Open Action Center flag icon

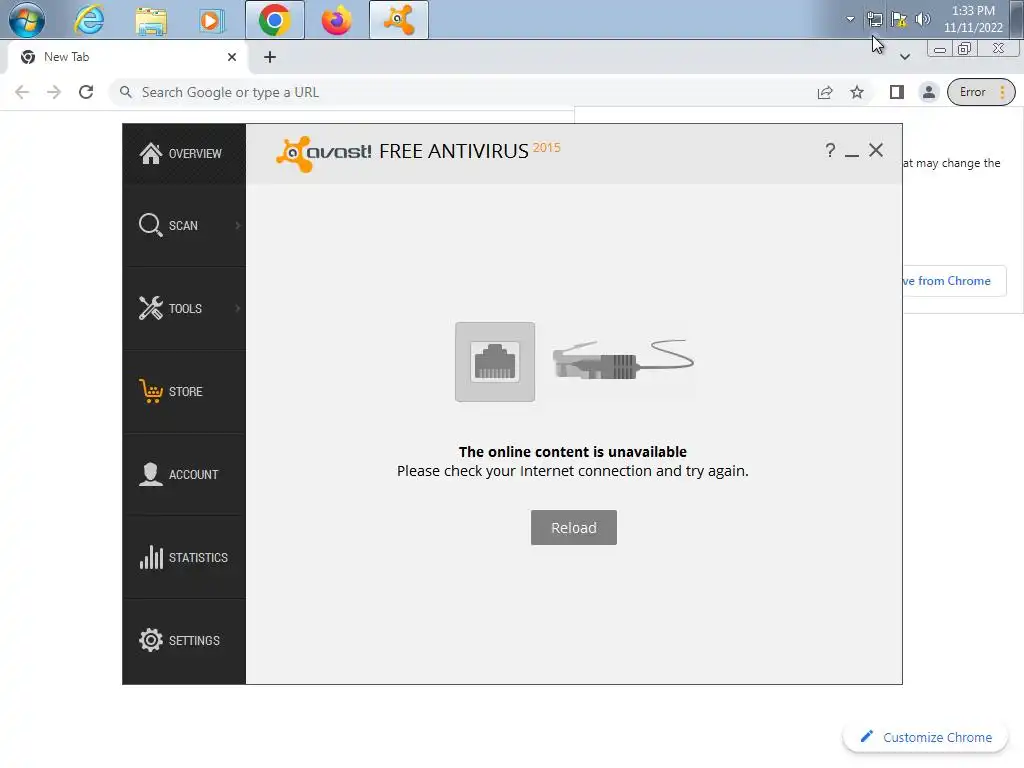click(899, 20)
